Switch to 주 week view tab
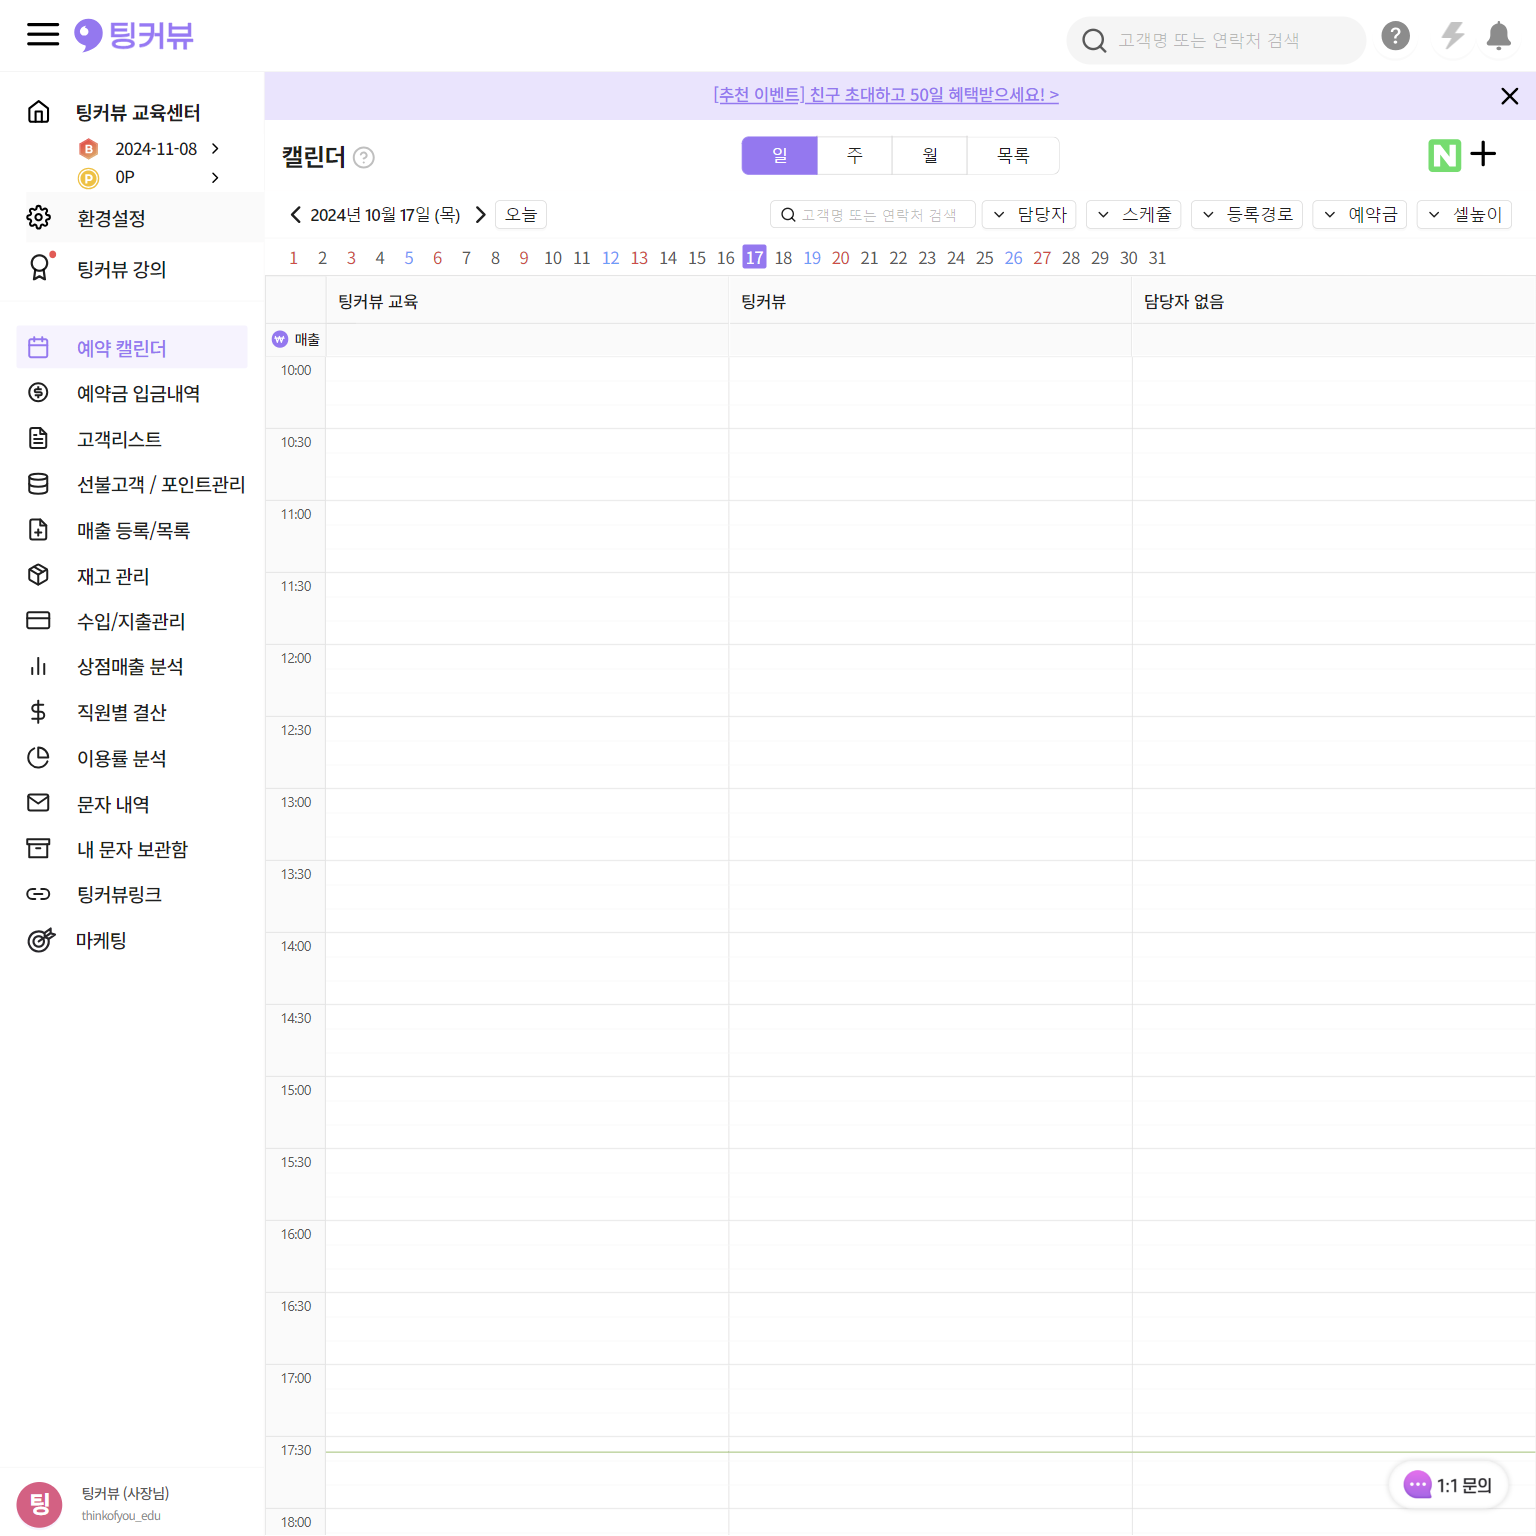This screenshot has height=1536, width=1536. (x=855, y=156)
